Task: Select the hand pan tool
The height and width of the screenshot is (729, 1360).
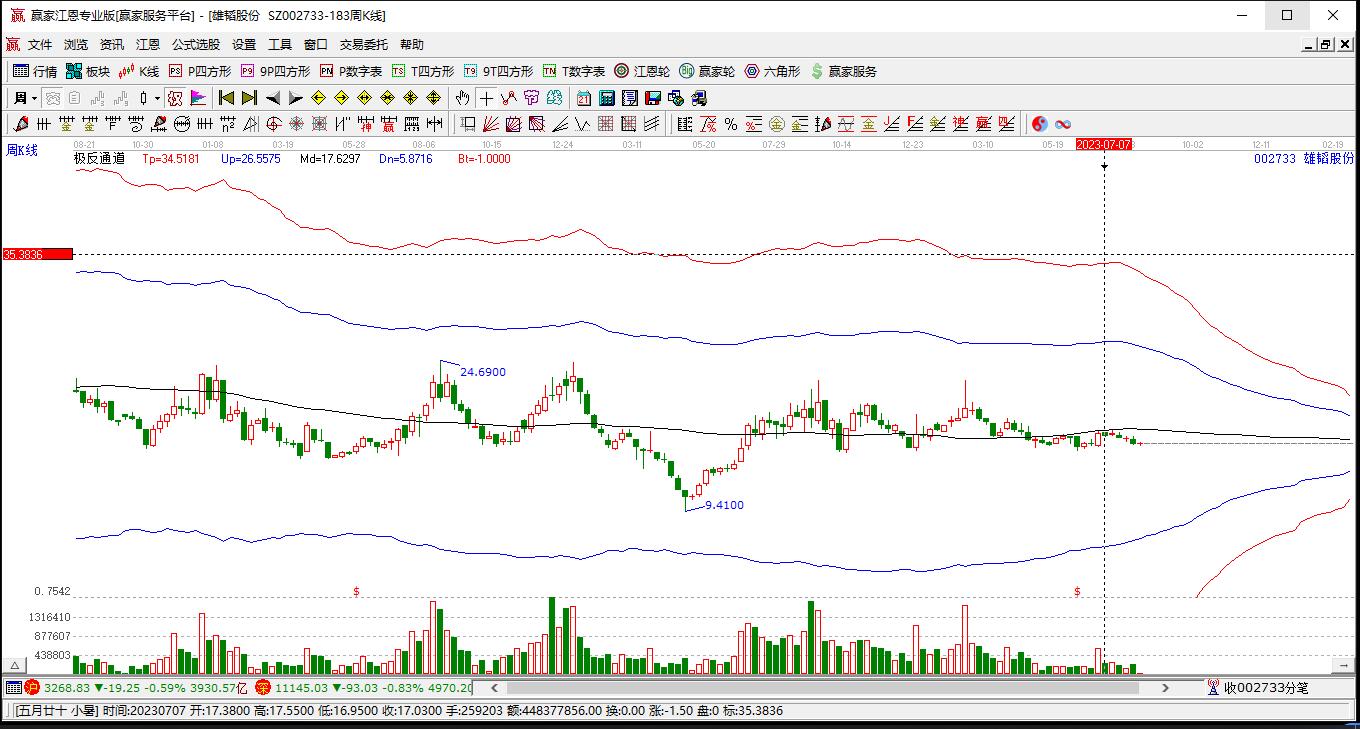Action: pyautogui.click(x=462, y=98)
